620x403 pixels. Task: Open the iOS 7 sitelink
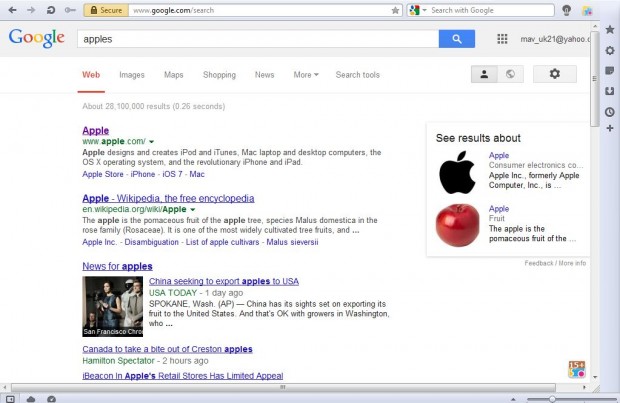[x=172, y=174]
